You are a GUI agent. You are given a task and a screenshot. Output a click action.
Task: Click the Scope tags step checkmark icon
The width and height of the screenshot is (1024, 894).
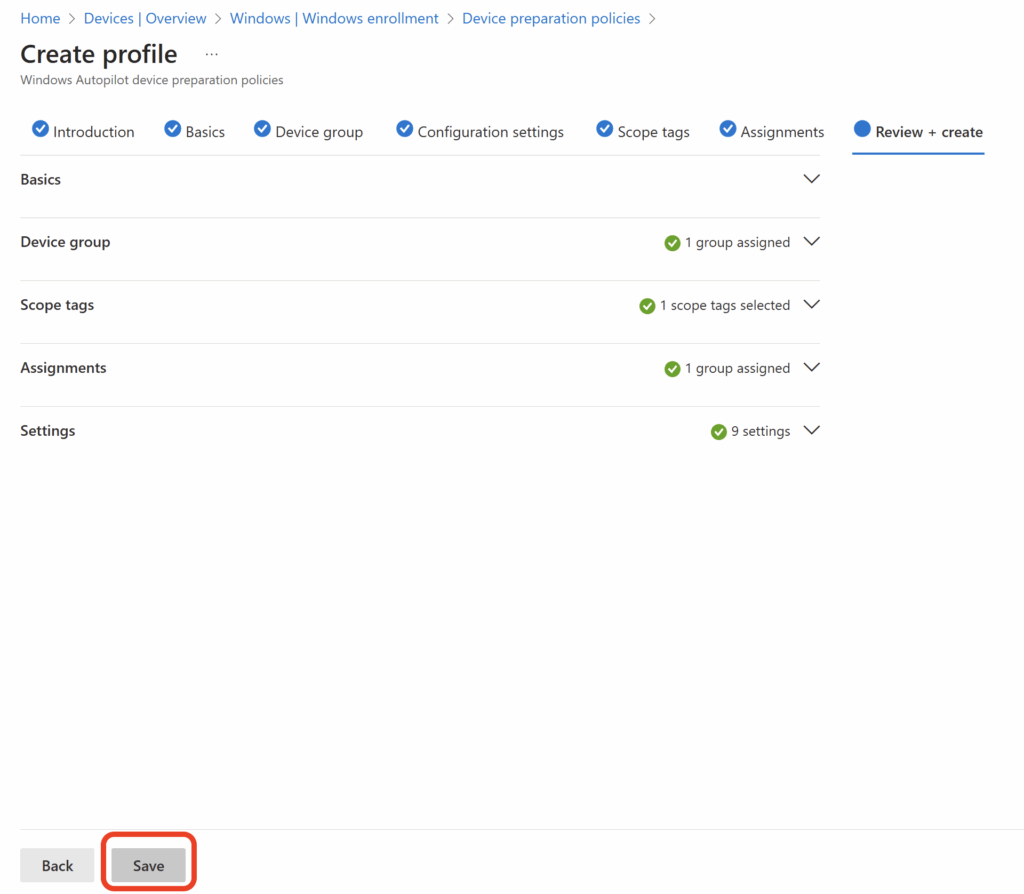tap(605, 129)
